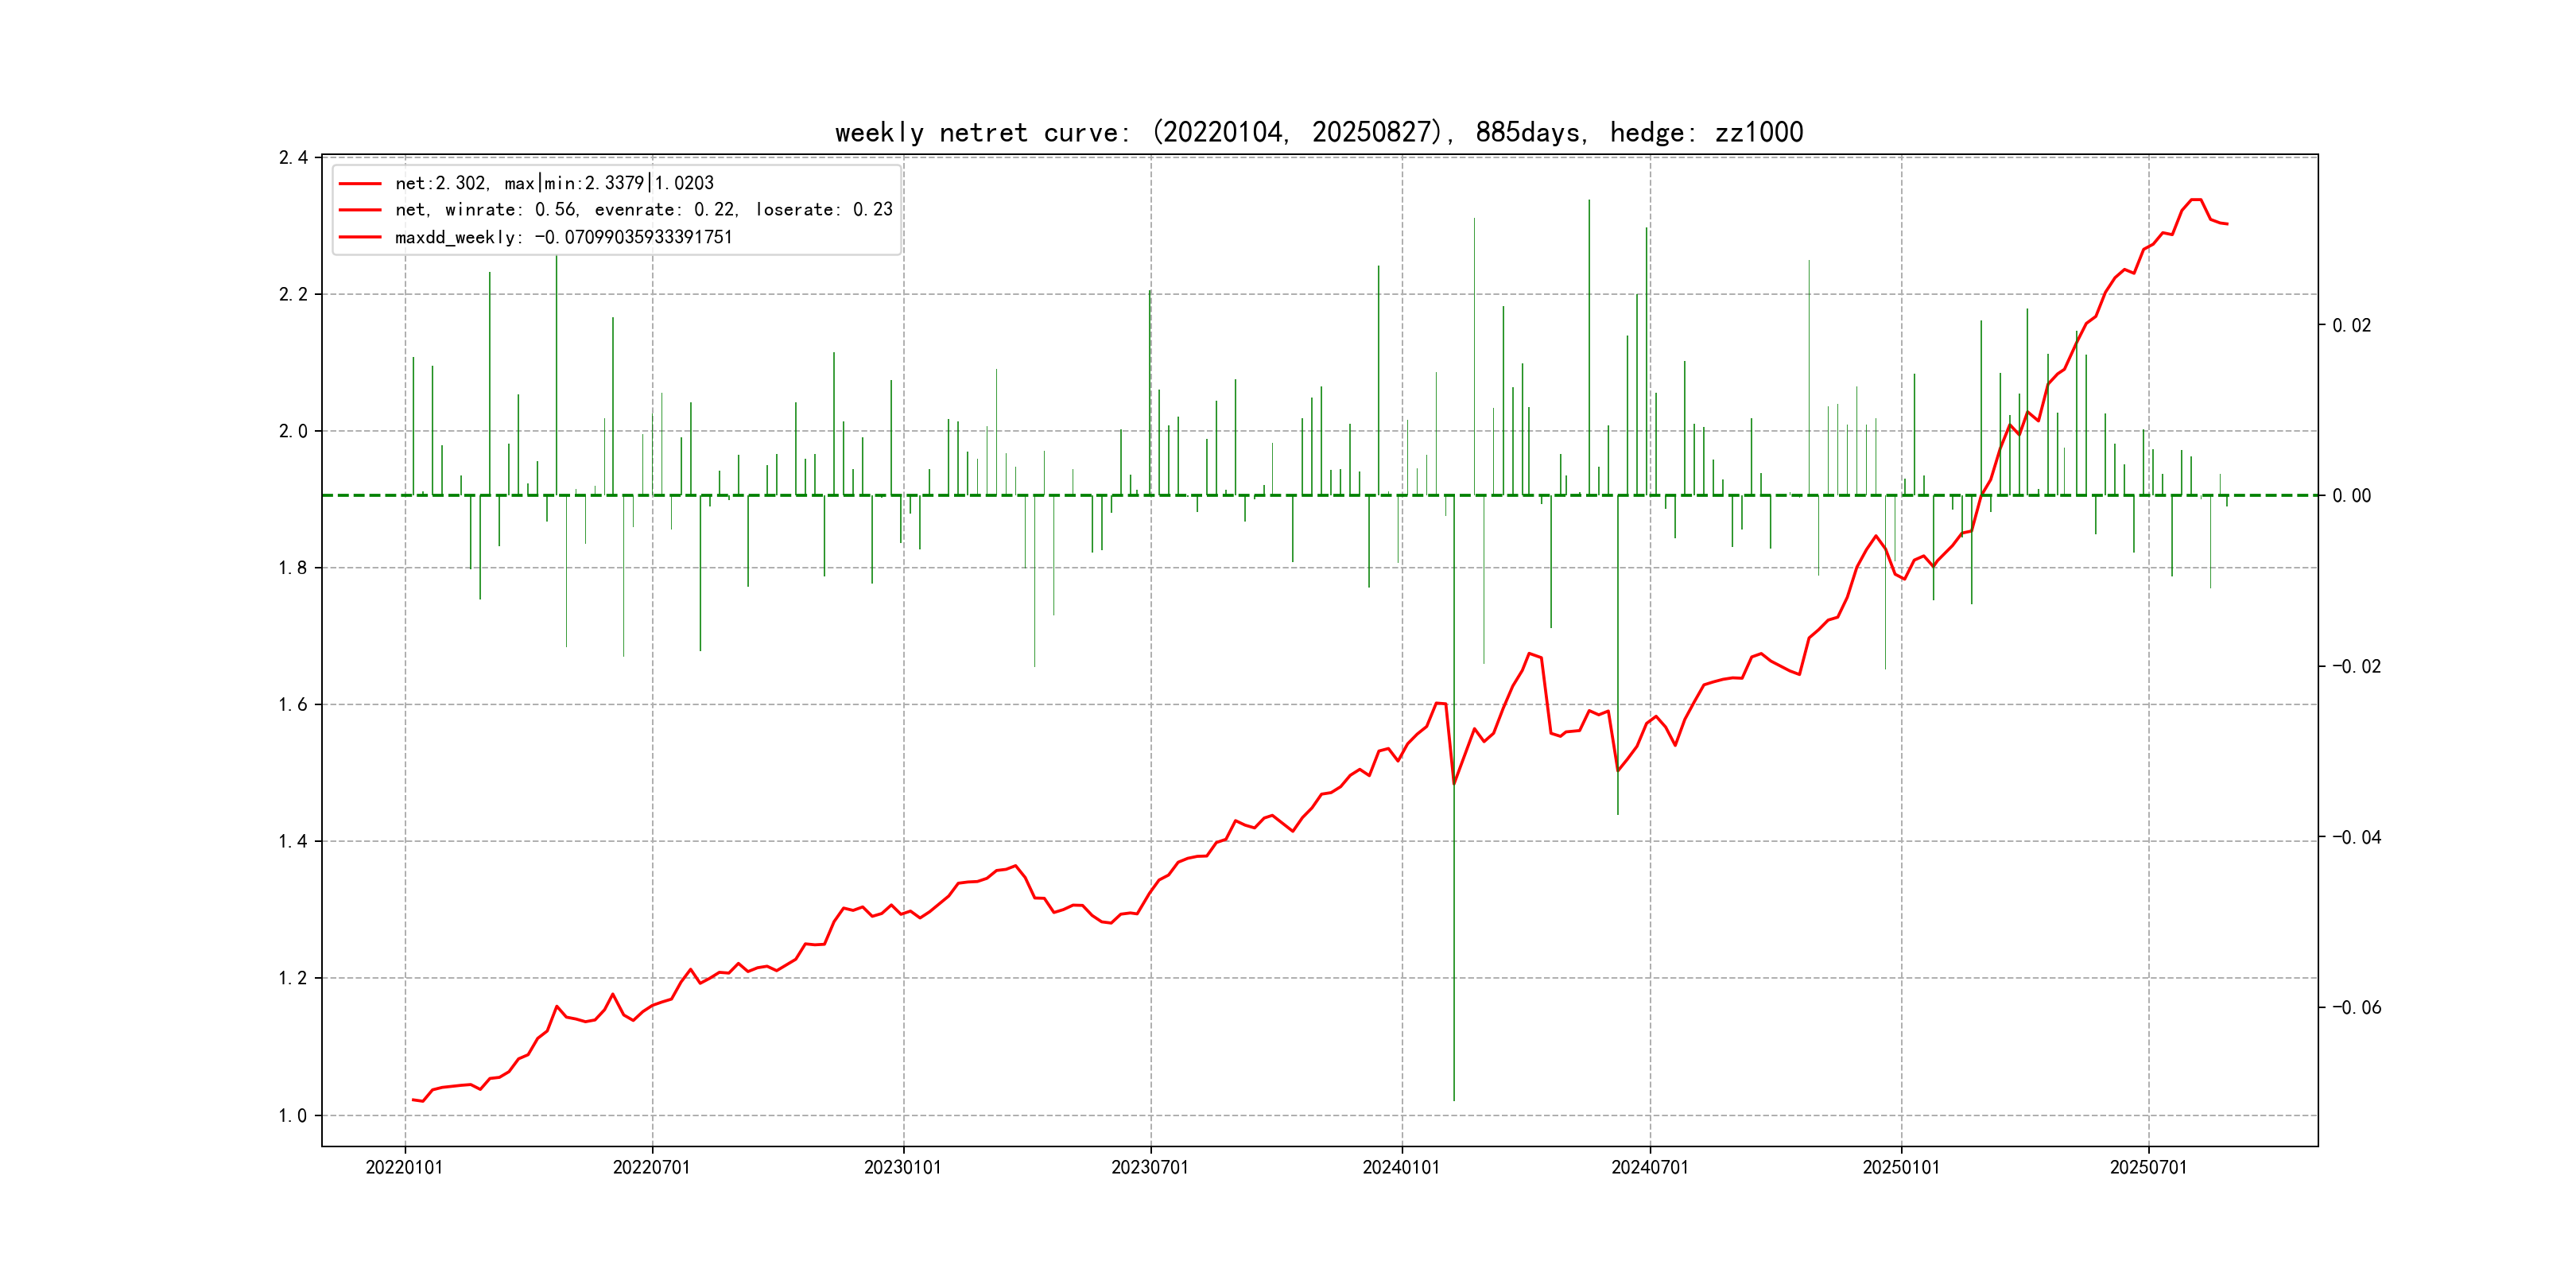Click the 1.0 left axis tick label
Image resolution: width=2576 pixels, height=1288 pixels.
[293, 1116]
